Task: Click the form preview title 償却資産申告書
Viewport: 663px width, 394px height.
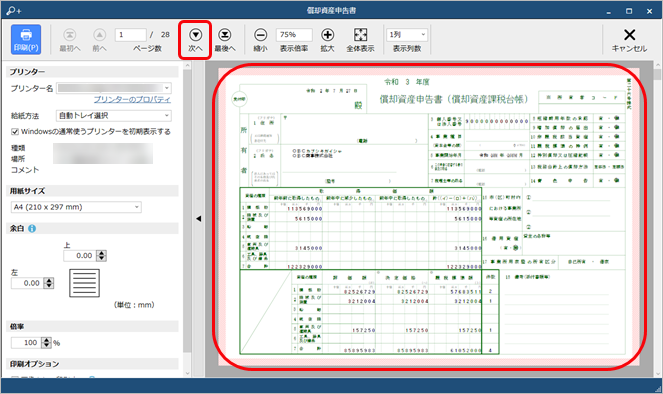Action: pyautogui.click(x=455, y=99)
